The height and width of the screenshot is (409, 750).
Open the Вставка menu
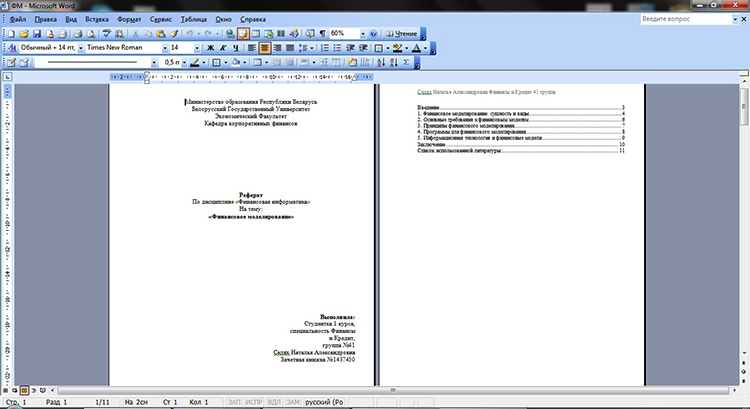97,19
